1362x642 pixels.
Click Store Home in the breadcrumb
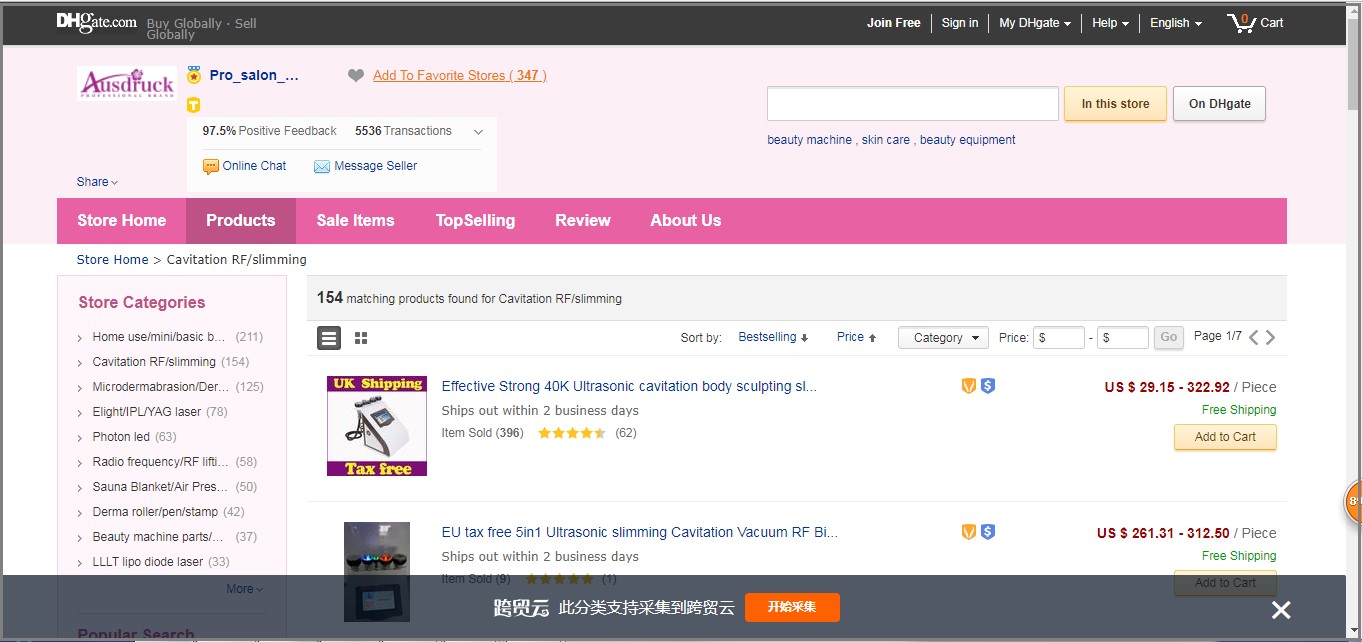(x=112, y=260)
